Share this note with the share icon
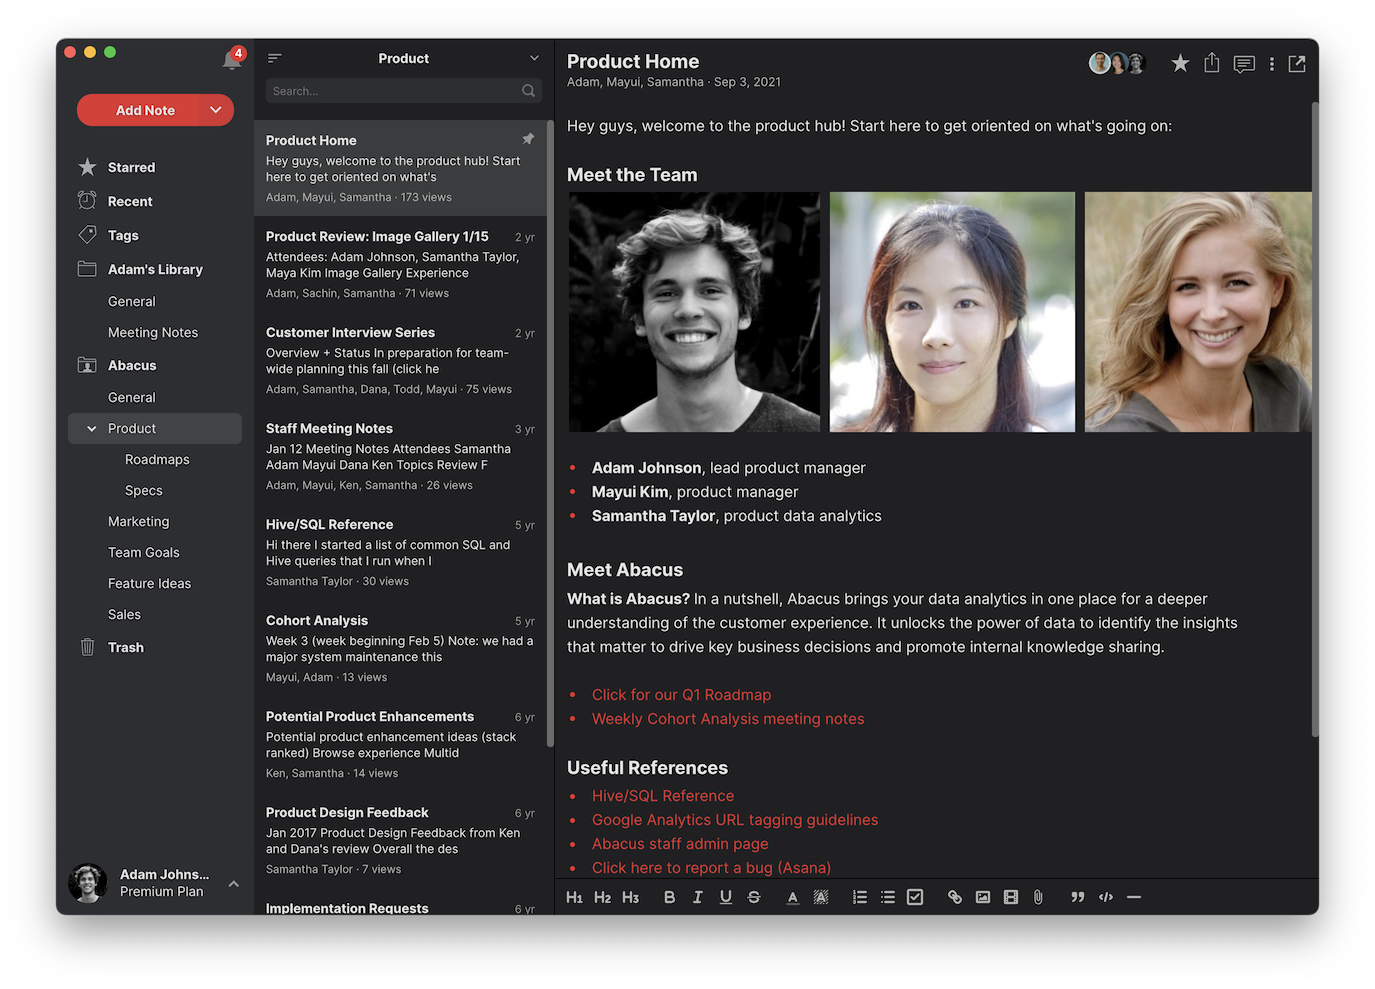1375x989 pixels. pos(1212,63)
